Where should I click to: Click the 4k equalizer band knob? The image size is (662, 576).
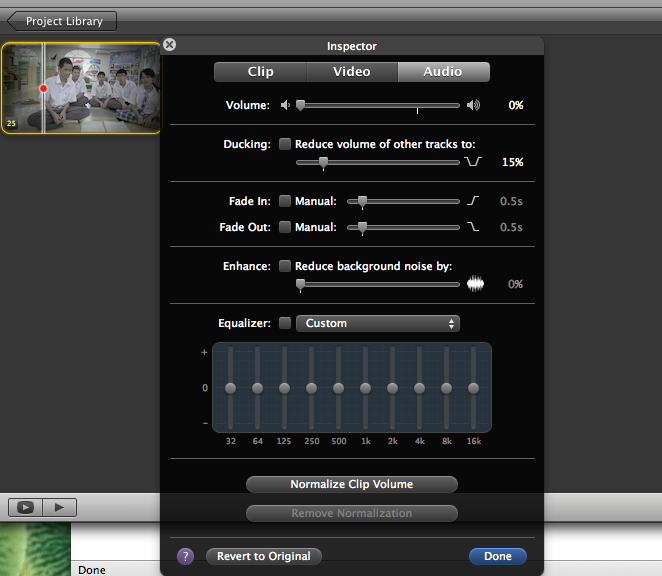[420, 388]
